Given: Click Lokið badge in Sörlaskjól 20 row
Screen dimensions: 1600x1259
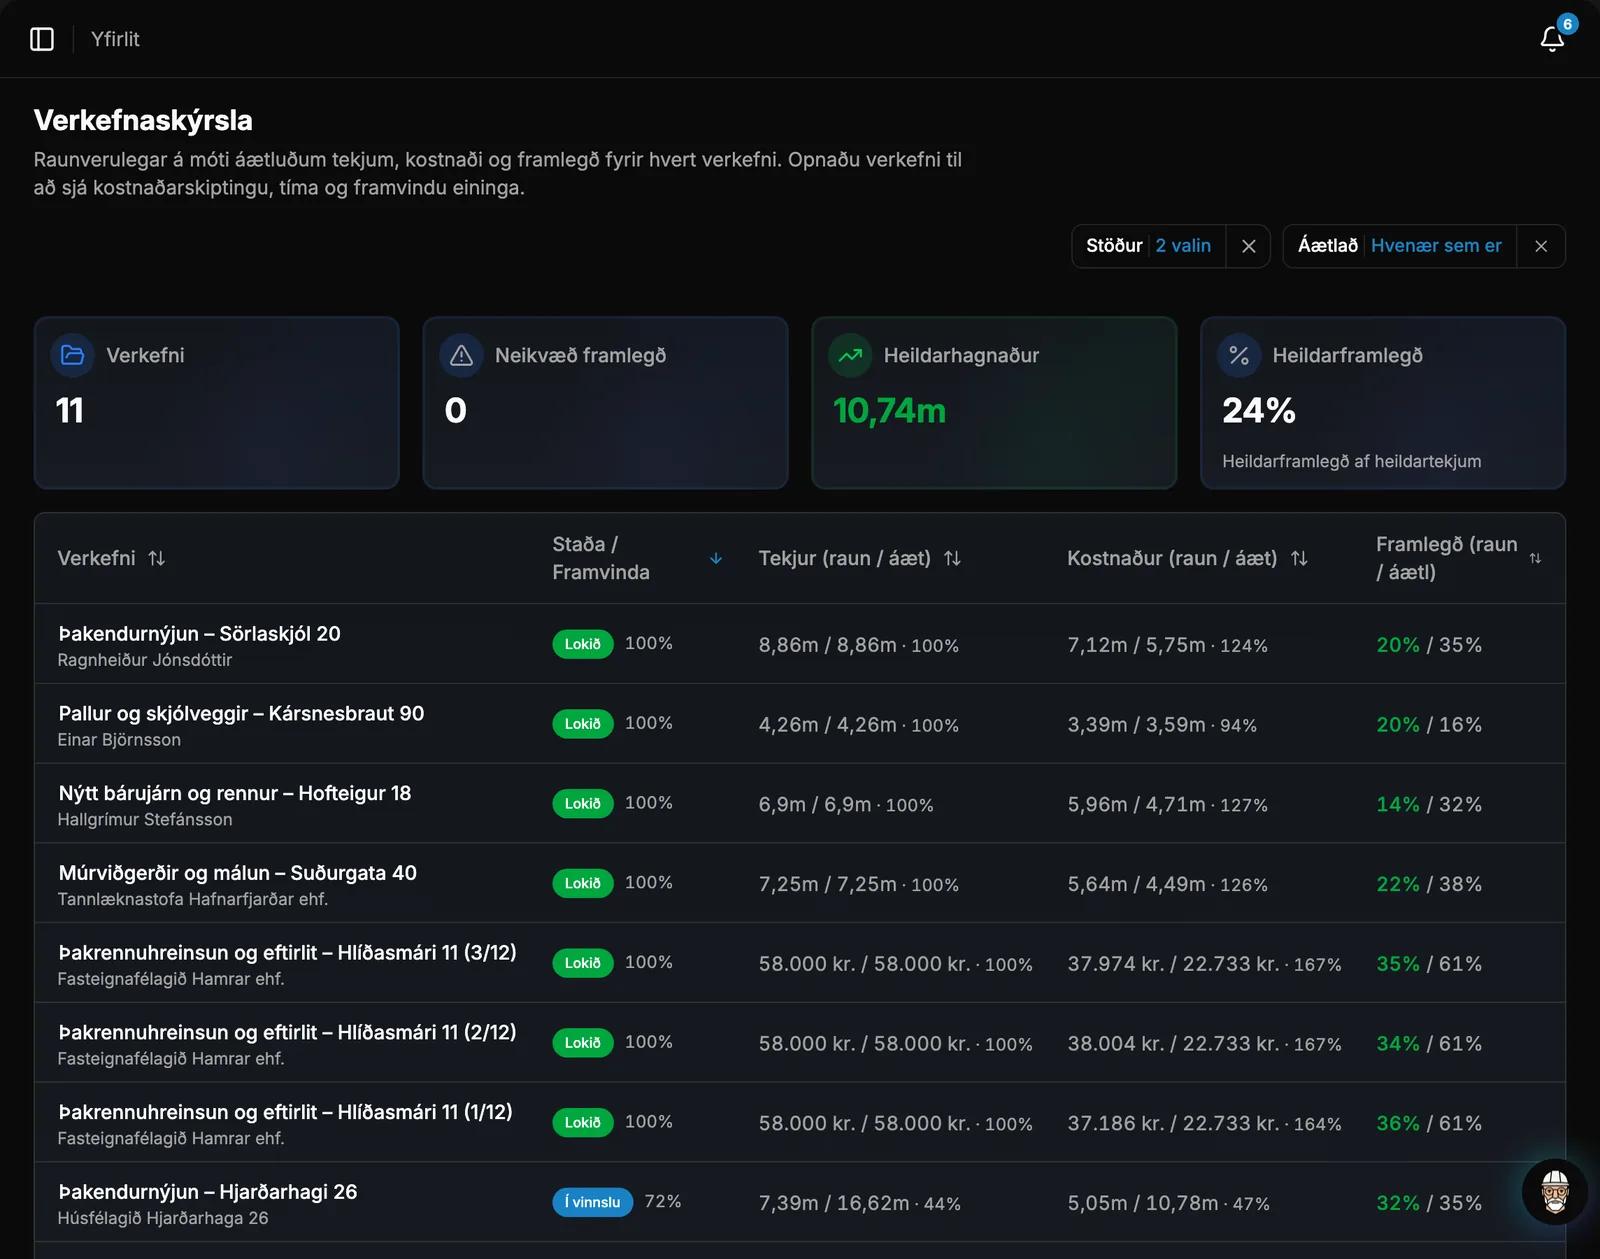Looking at the screenshot, I should pos(582,644).
